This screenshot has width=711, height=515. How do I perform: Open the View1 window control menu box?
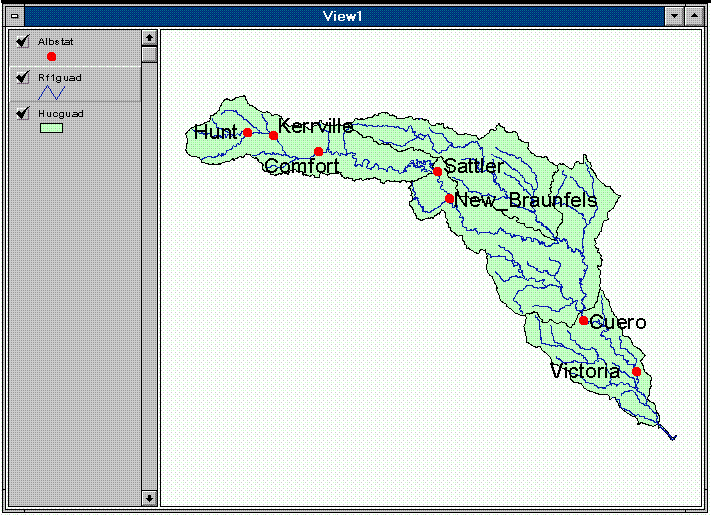click(14, 16)
